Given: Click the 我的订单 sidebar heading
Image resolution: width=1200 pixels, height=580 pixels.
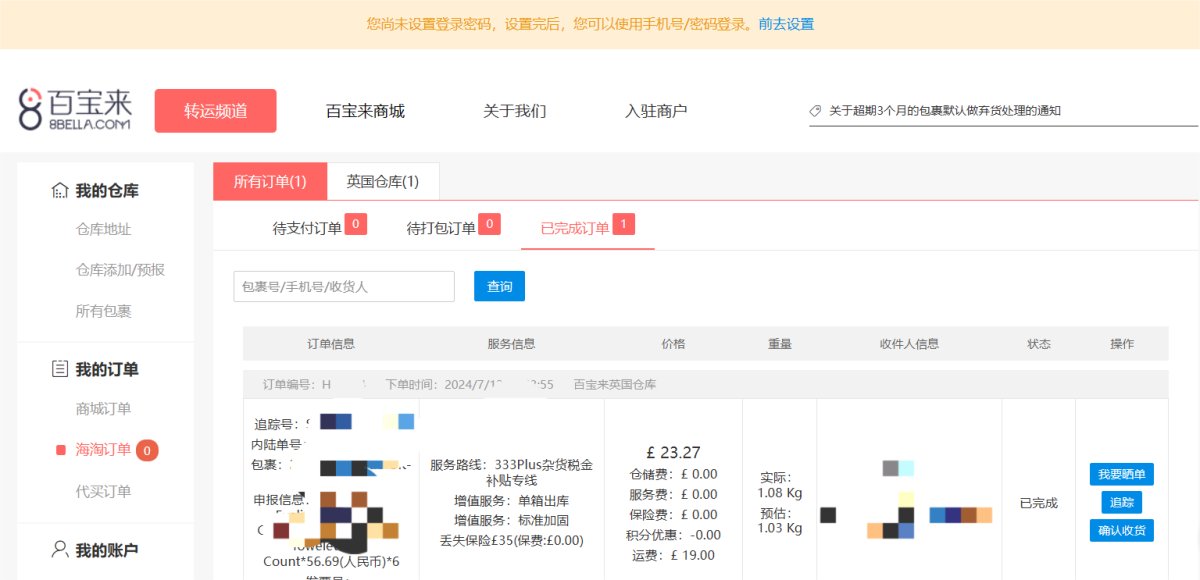Looking at the screenshot, I should pos(107,369).
